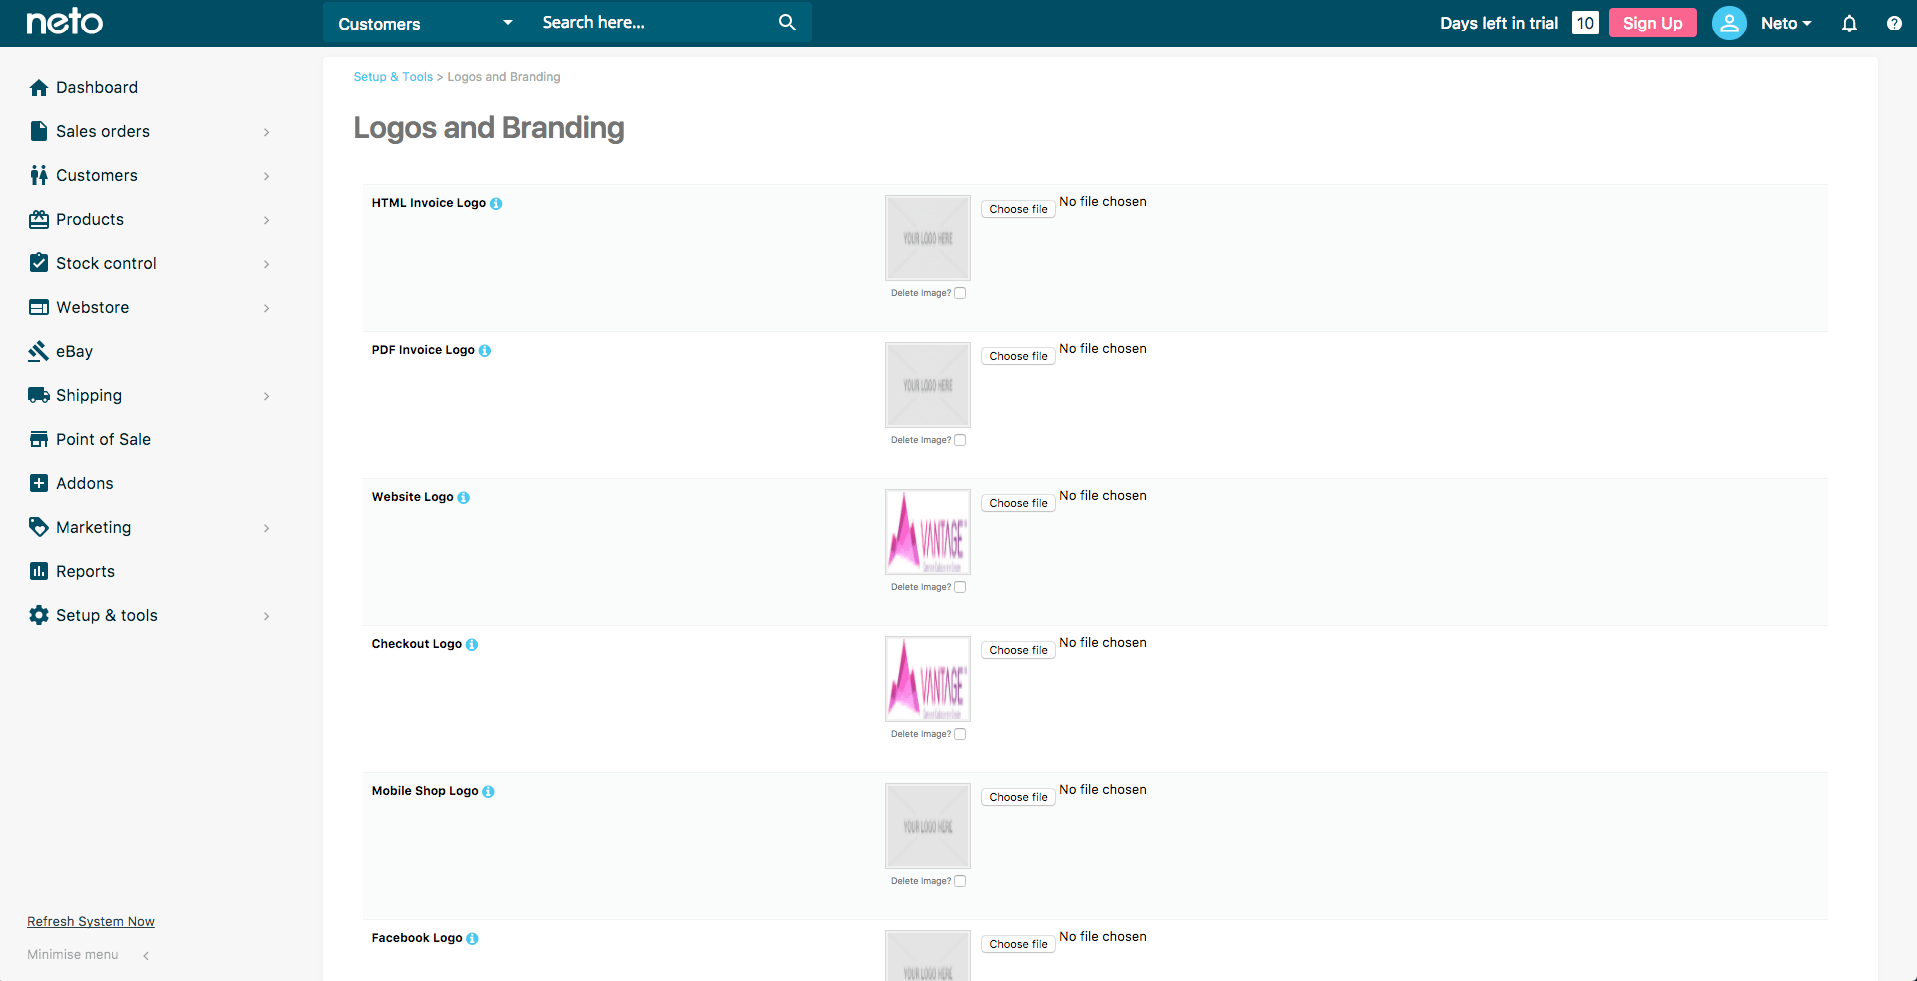This screenshot has height=981, width=1917.
Task: Tick Delete Image for HTML Invoice Logo
Action: [x=960, y=293]
